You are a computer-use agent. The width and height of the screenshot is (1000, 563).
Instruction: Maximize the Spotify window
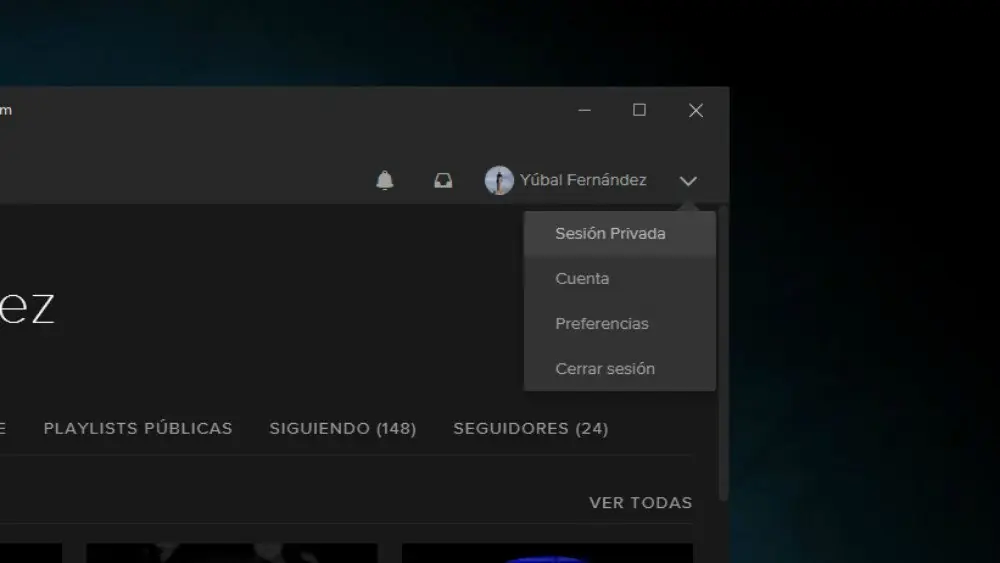tap(639, 110)
